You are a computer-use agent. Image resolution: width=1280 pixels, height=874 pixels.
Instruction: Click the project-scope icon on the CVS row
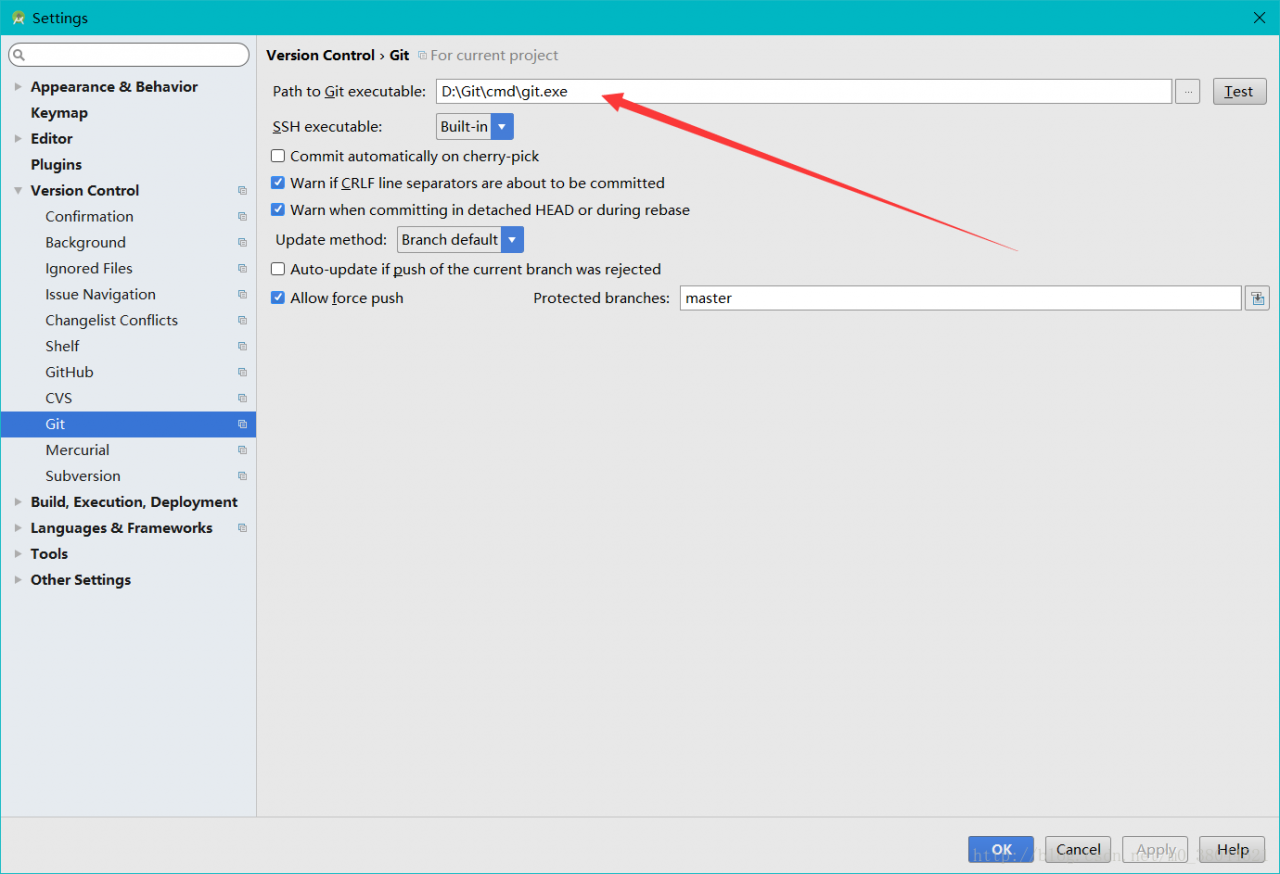click(x=242, y=398)
